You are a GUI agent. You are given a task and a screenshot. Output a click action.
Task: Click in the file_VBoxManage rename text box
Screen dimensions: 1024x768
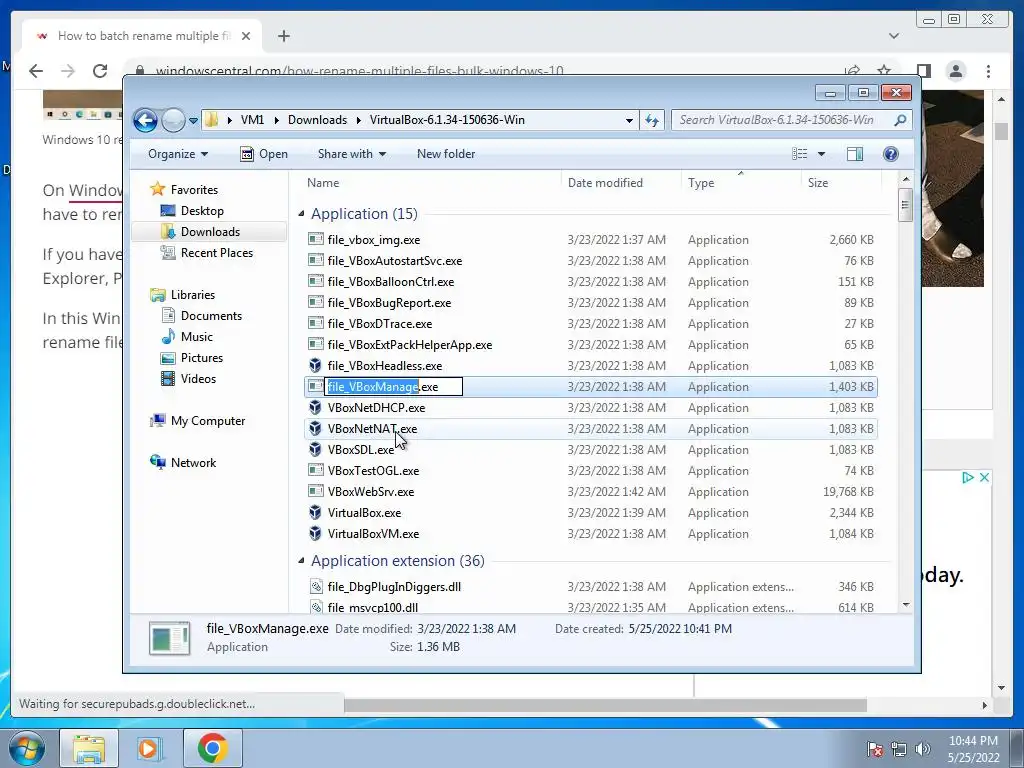click(394, 387)
